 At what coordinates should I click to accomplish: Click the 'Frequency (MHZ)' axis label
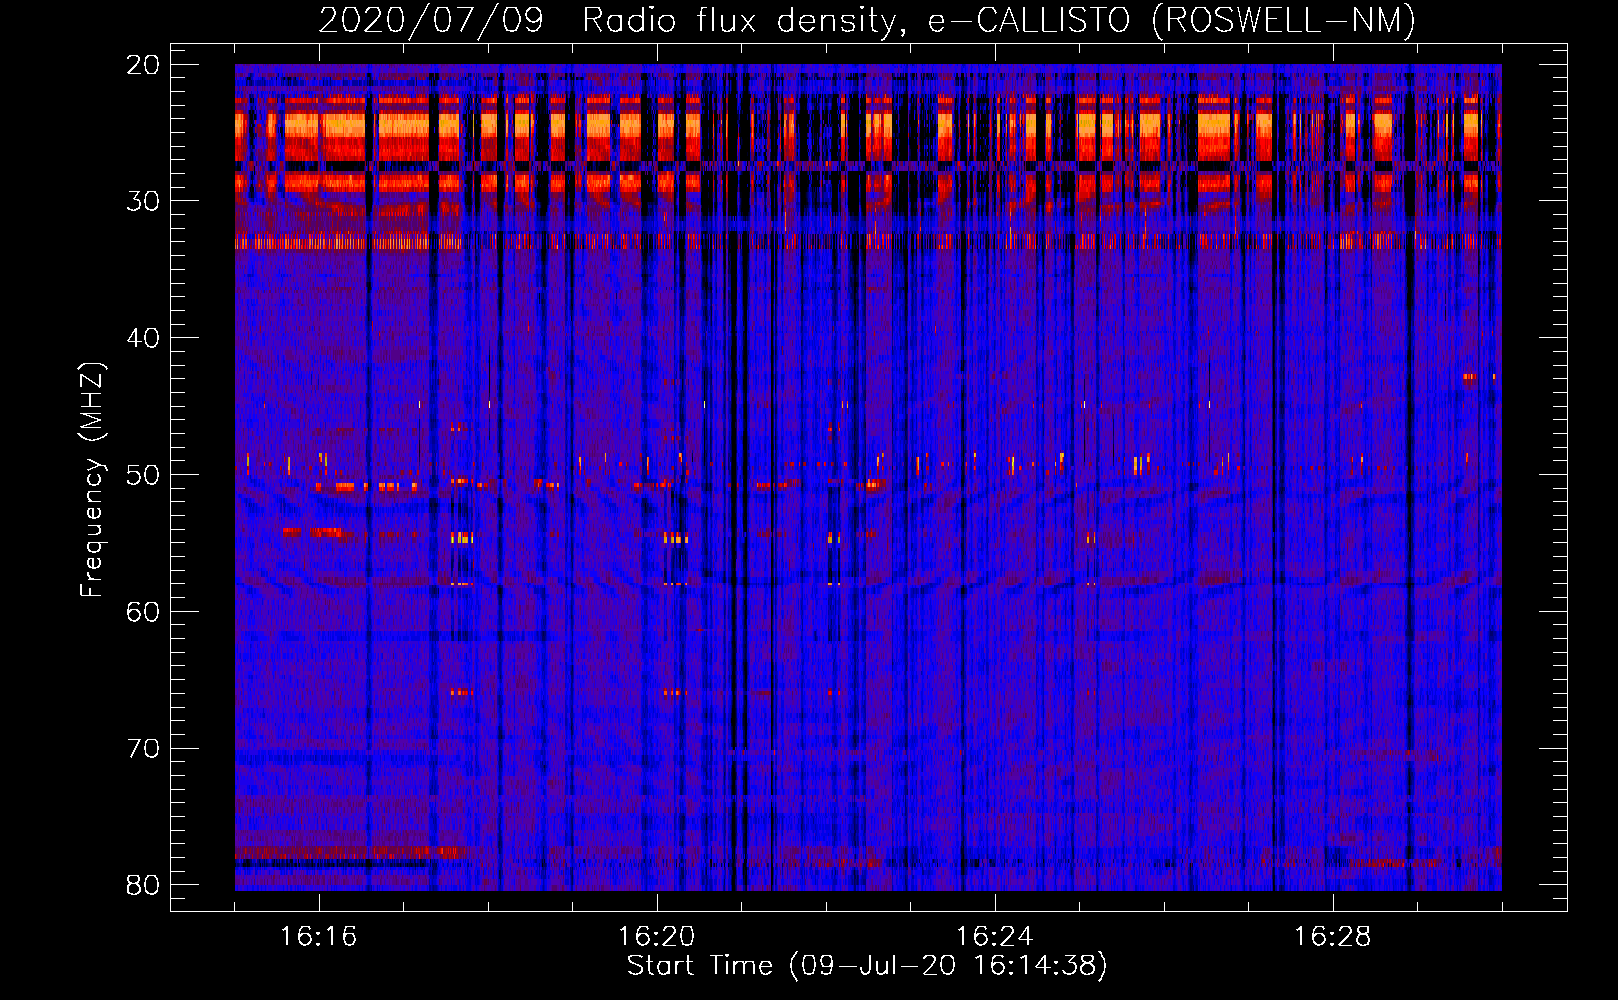click(x=91, y=480)
